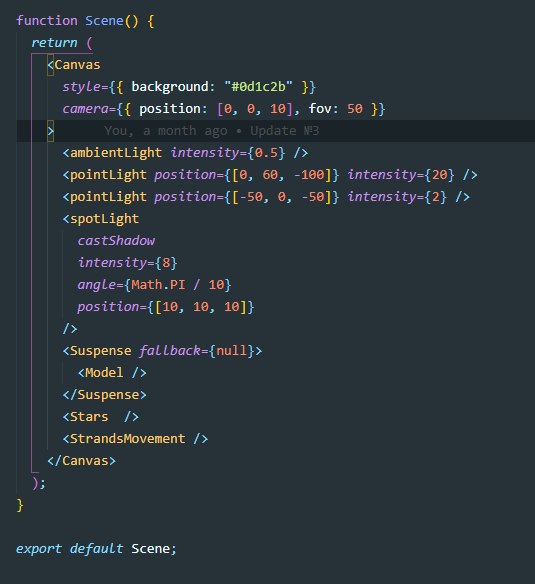Click the null value in the fallback prop
The width and height of the screenshot is (535, 584).
point(231,351)
